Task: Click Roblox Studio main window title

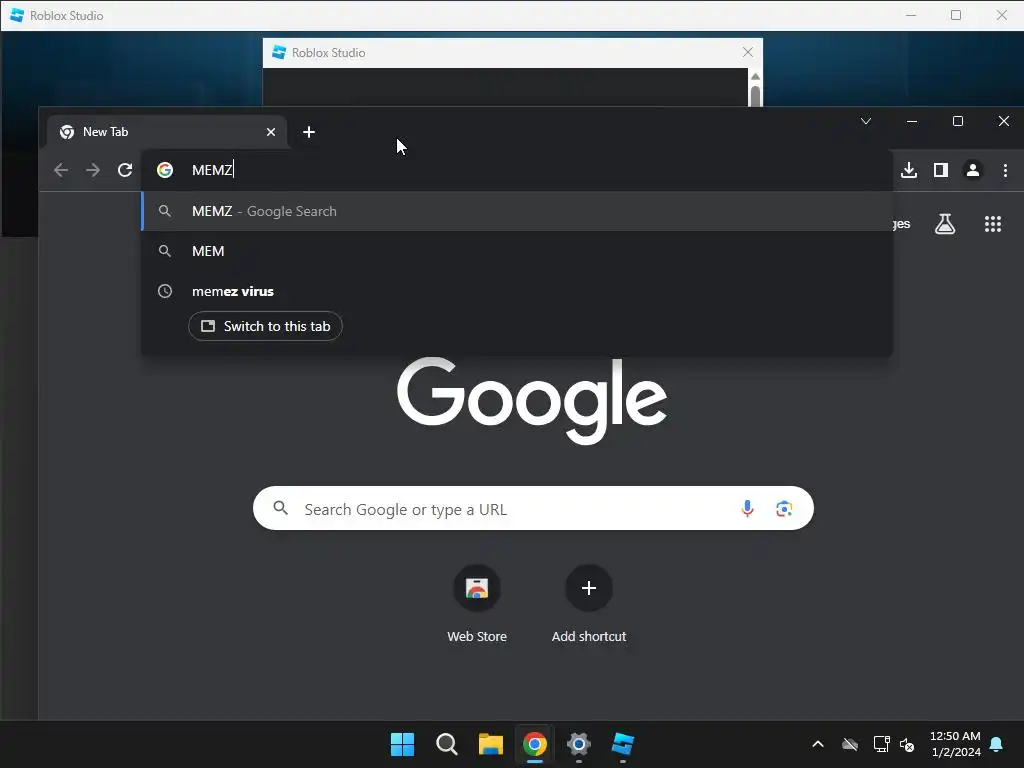Action: tap(67, 16)
